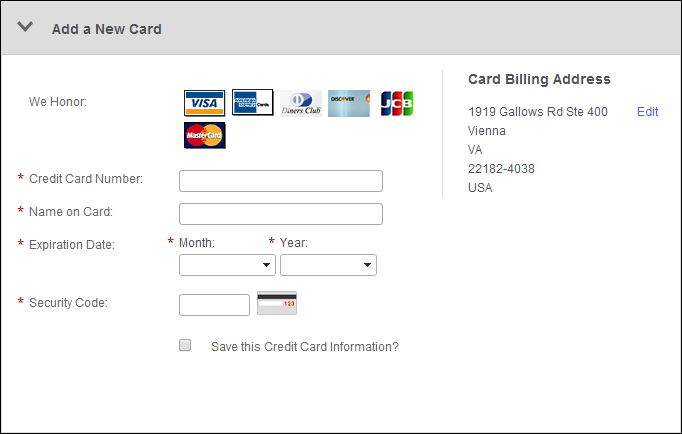The image size is (682, 434).
Task: Click the Discover card logo
Action: click(x=349, y=103)
